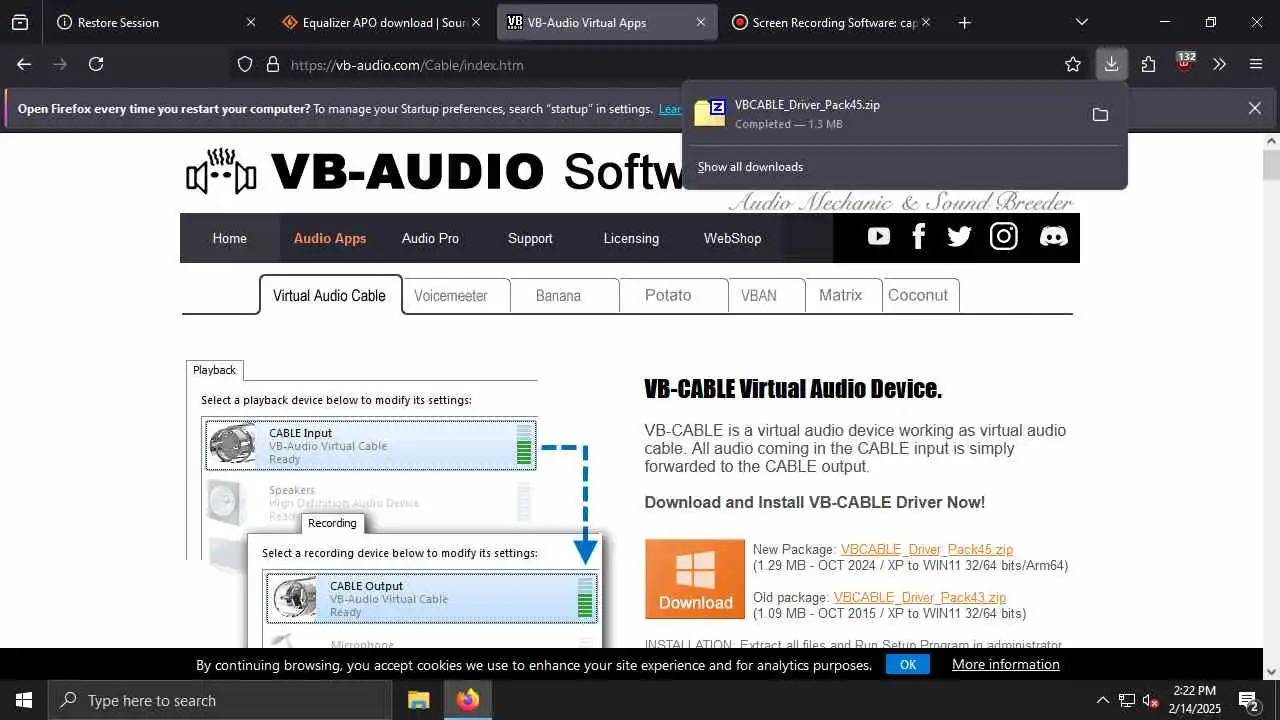Open VB-Audio Twitter icon

tap(959, 237)
